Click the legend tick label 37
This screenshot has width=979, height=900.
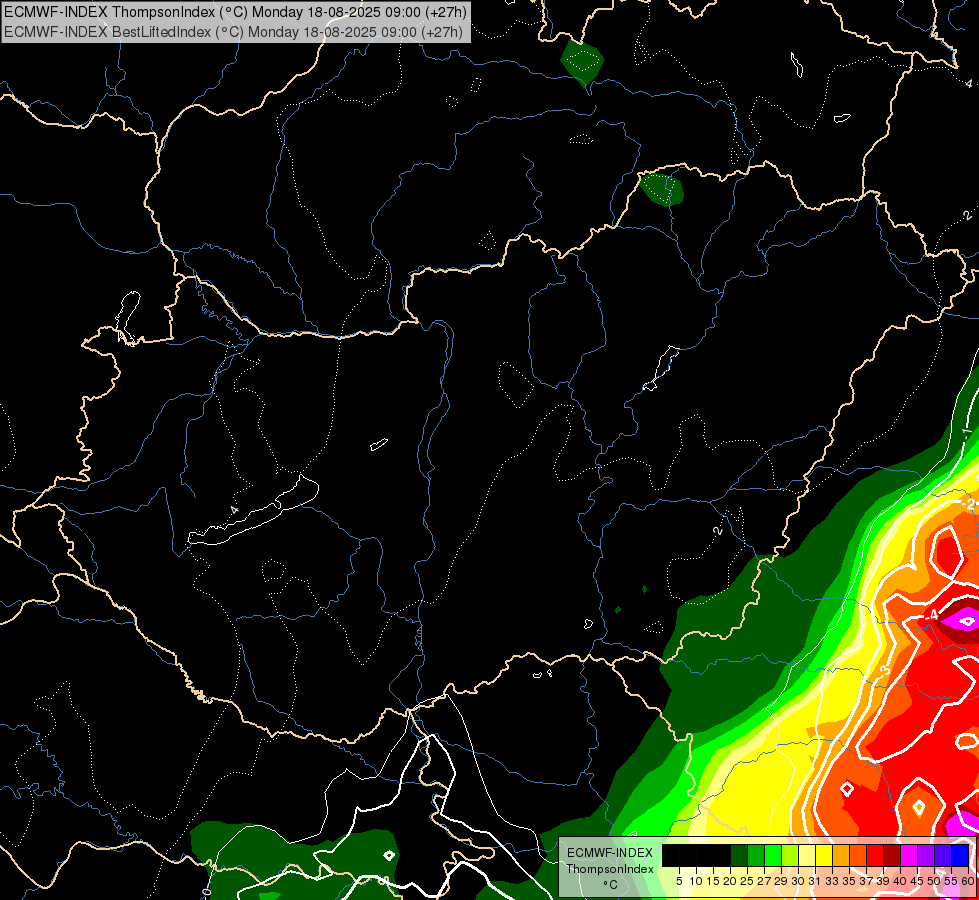tap(866, 881)
